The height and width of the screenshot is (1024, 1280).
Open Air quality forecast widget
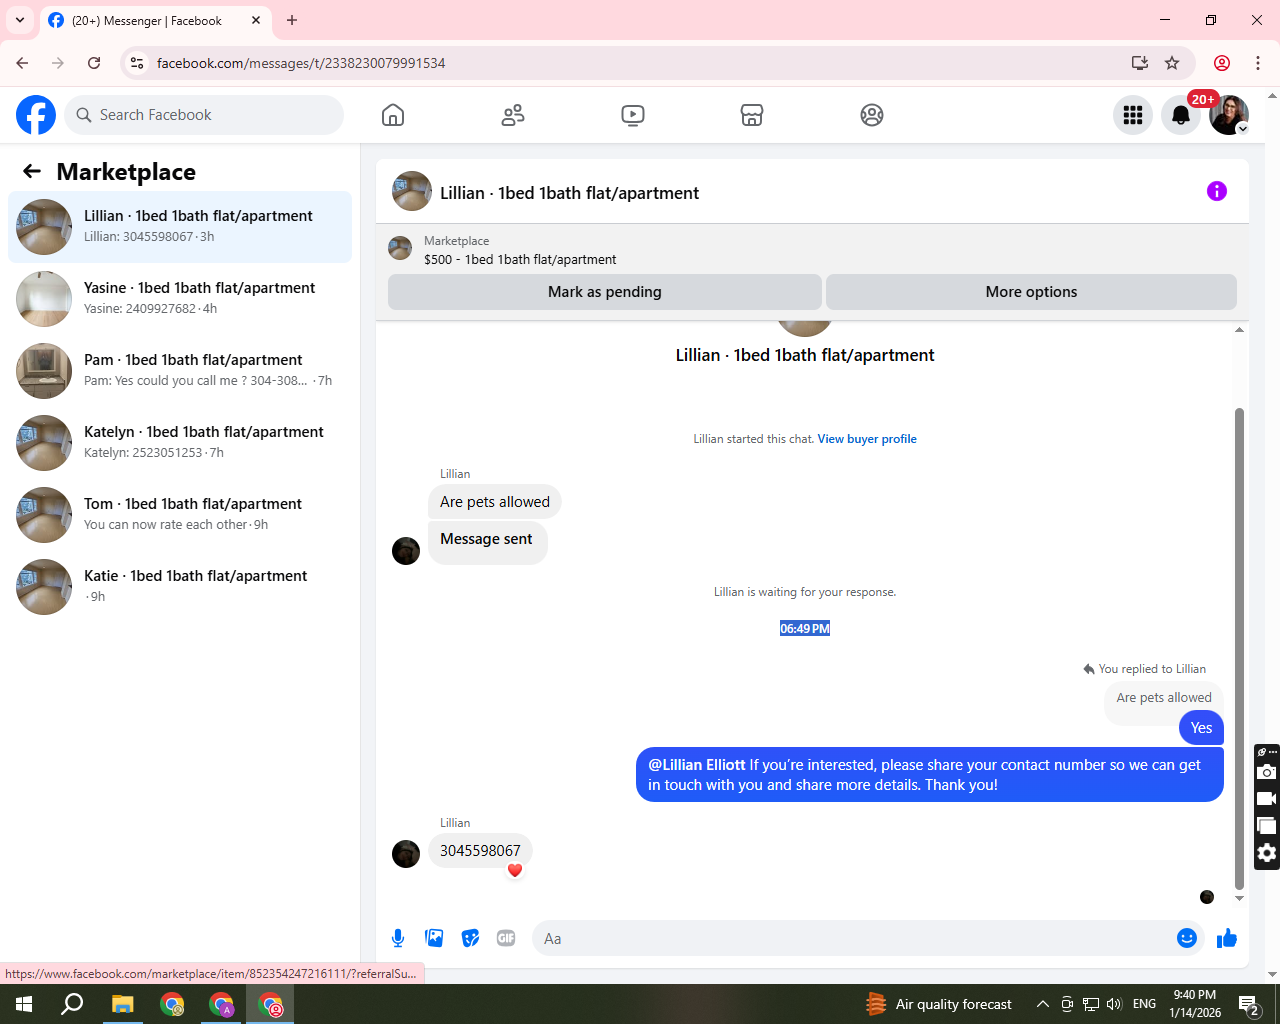[939, 1004]
